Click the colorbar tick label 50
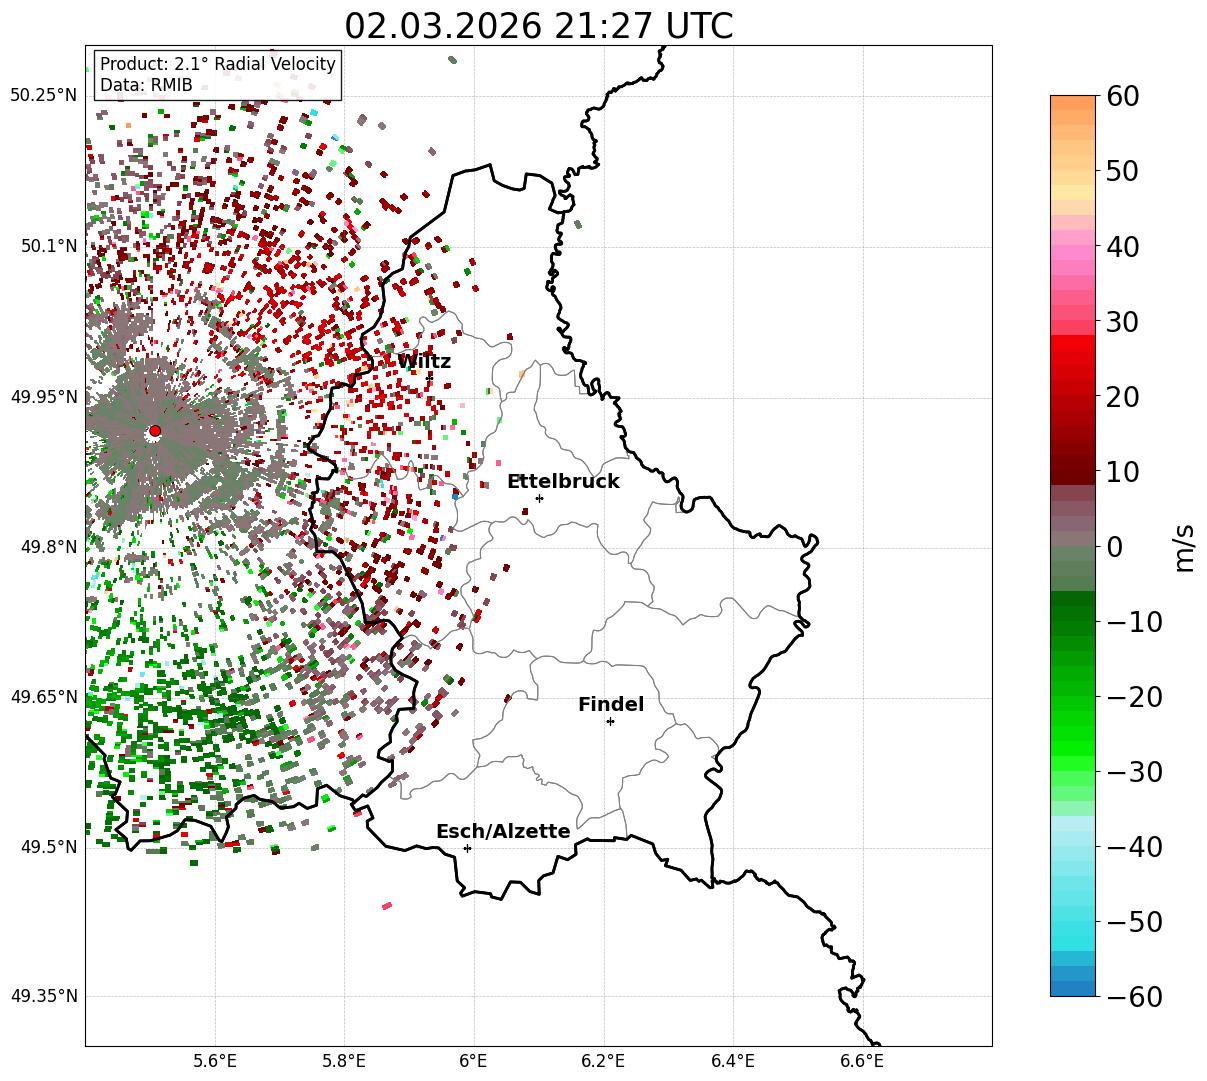Screen dimensions: 1207x1081 pyautogui.click(x=1124, y=171)
